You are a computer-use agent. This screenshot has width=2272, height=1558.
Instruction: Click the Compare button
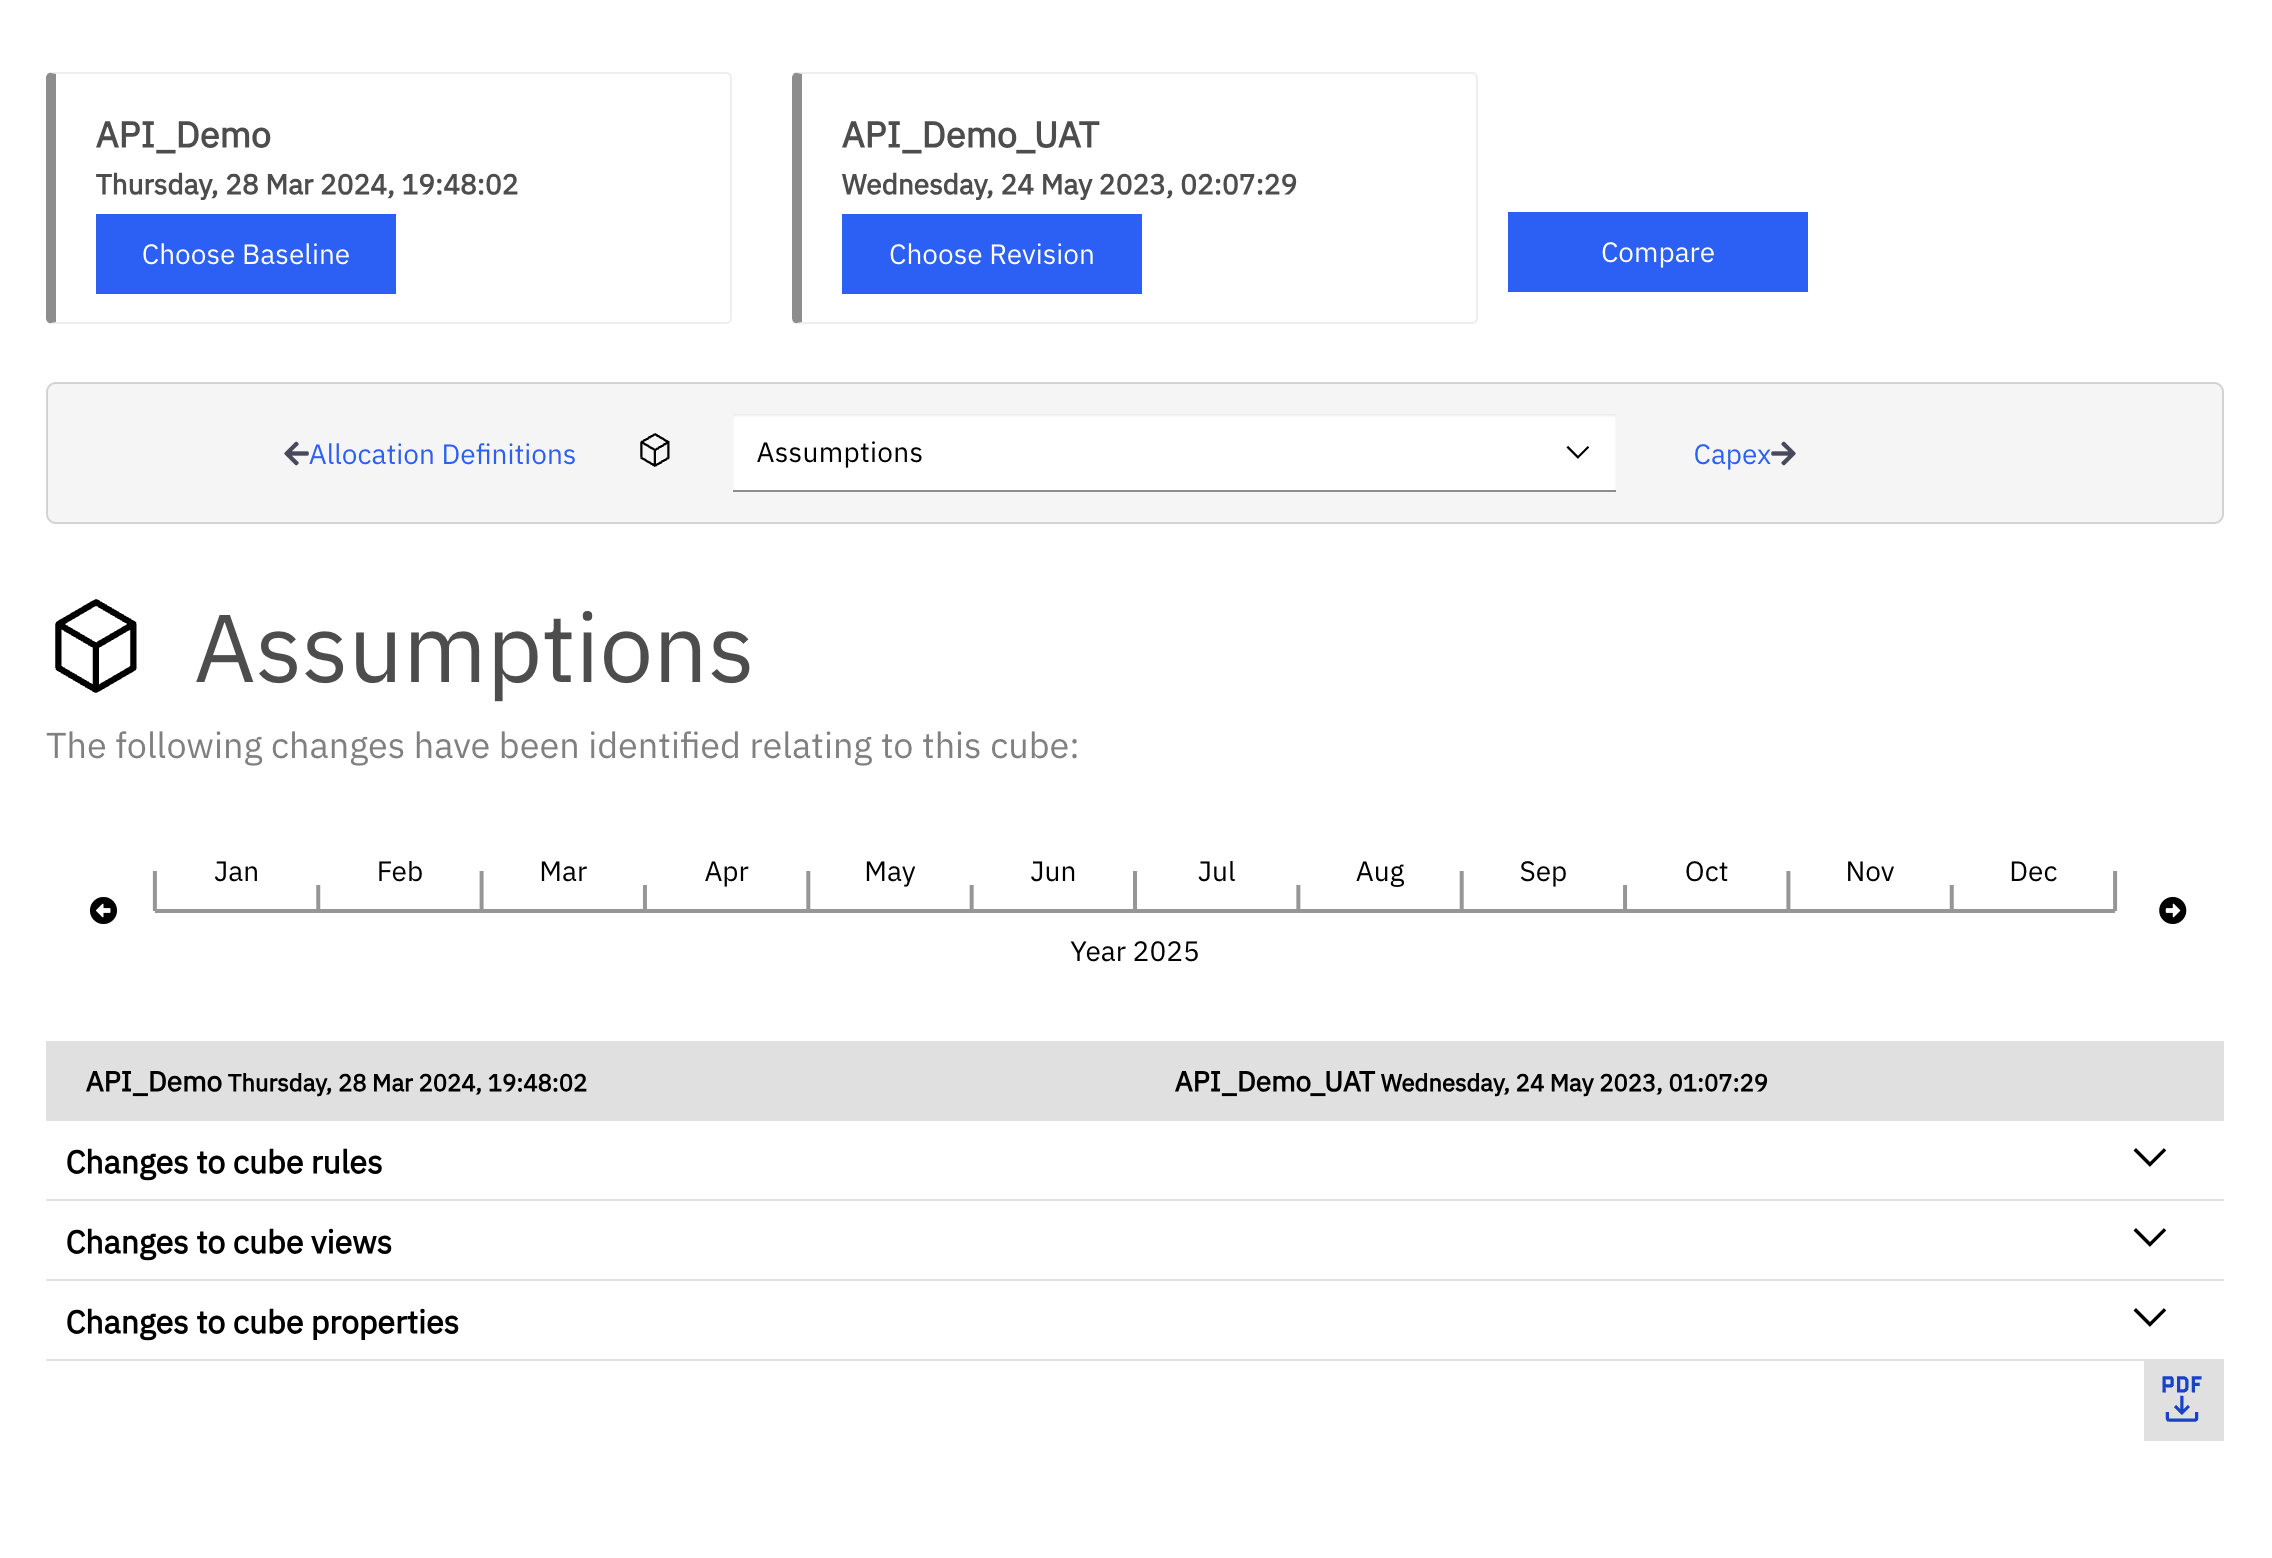(1658, 252)
